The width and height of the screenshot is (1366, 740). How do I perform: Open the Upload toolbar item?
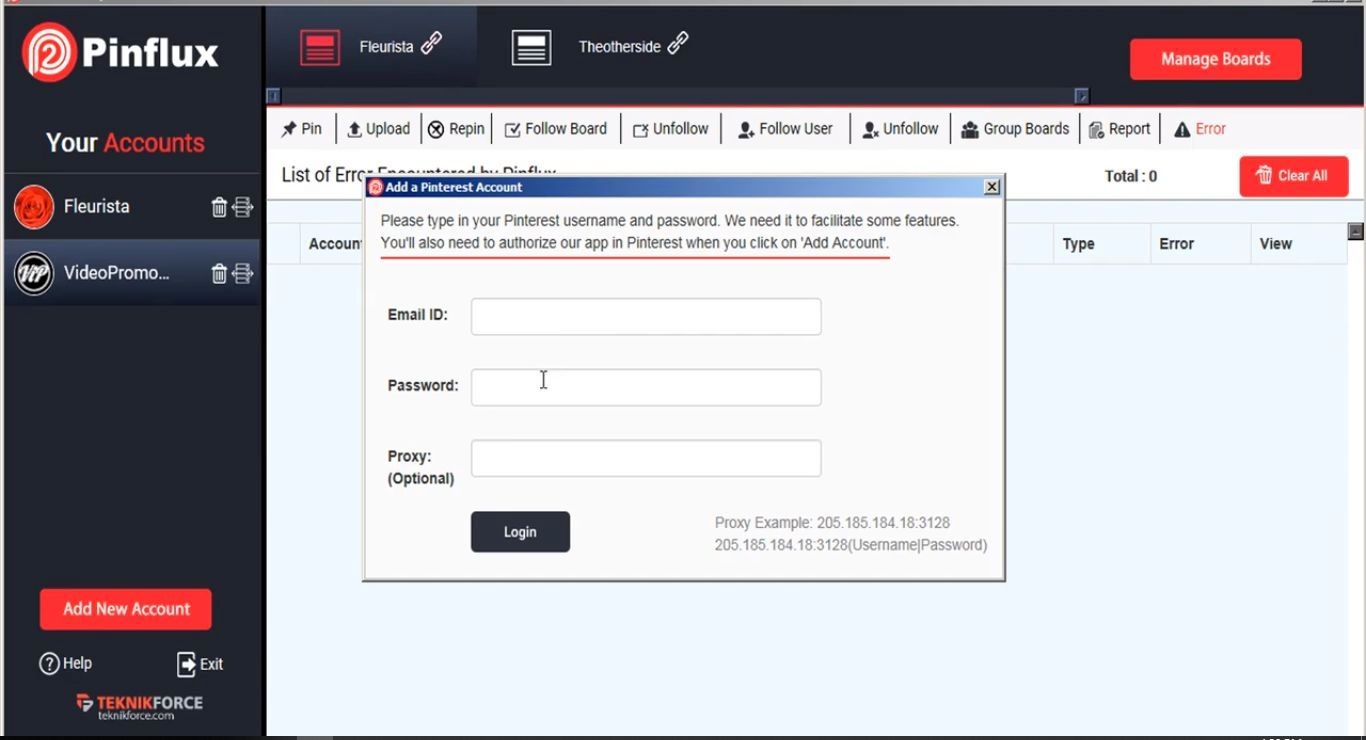378,129
